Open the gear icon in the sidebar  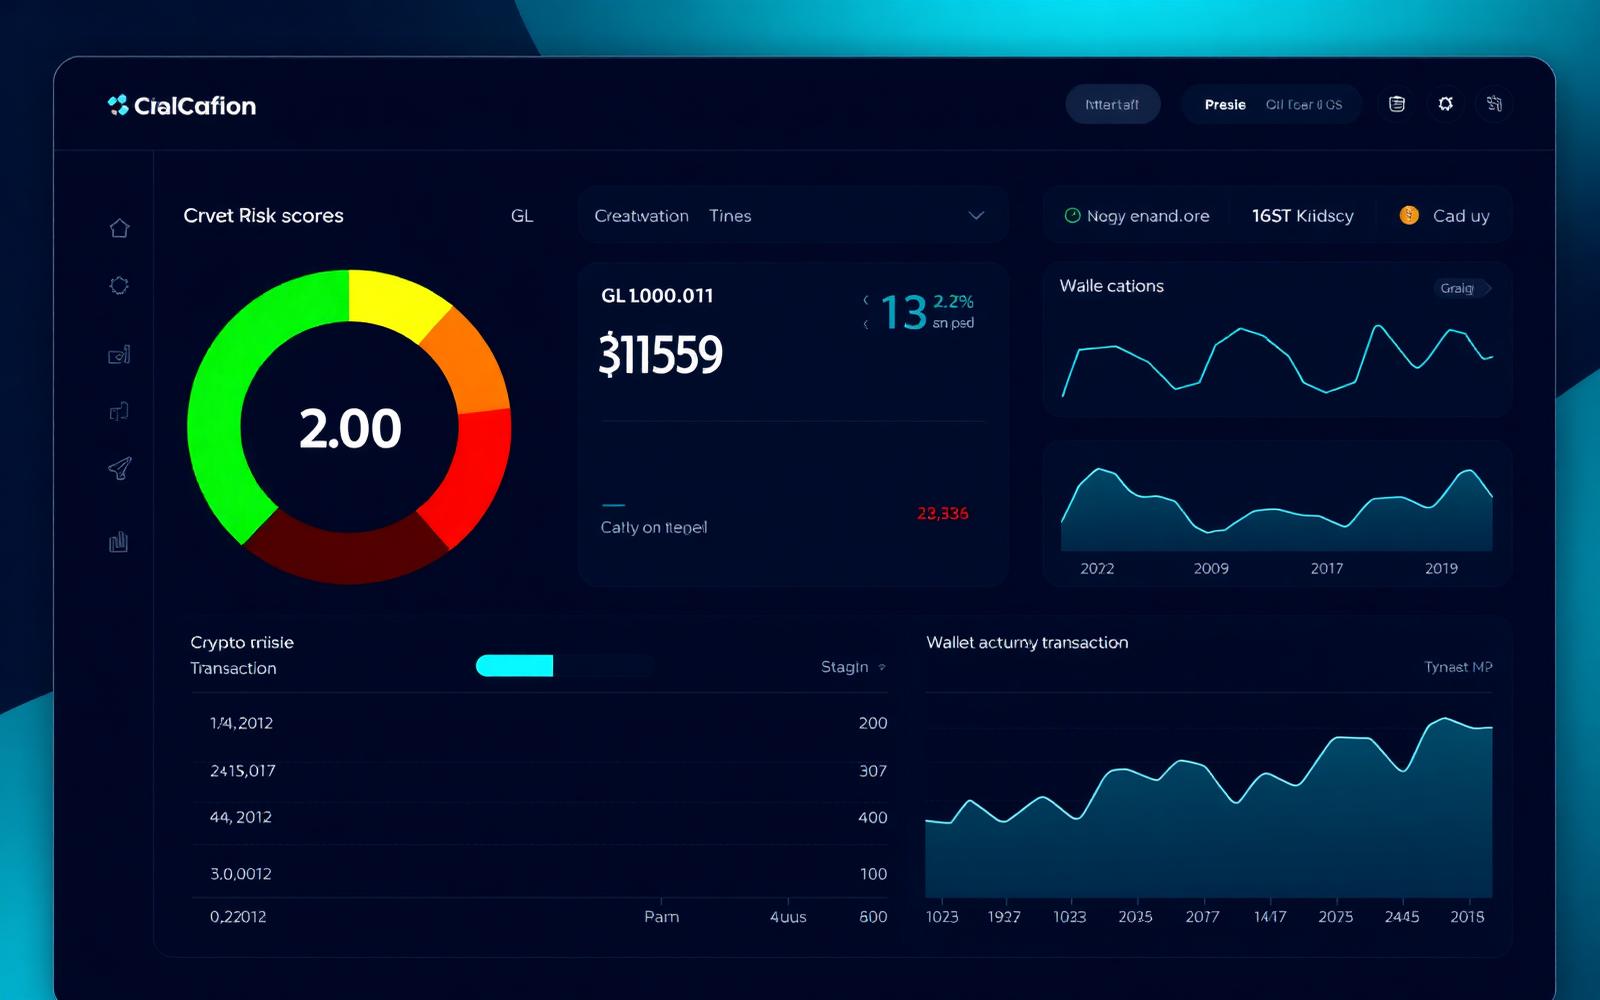pos(119,286)
